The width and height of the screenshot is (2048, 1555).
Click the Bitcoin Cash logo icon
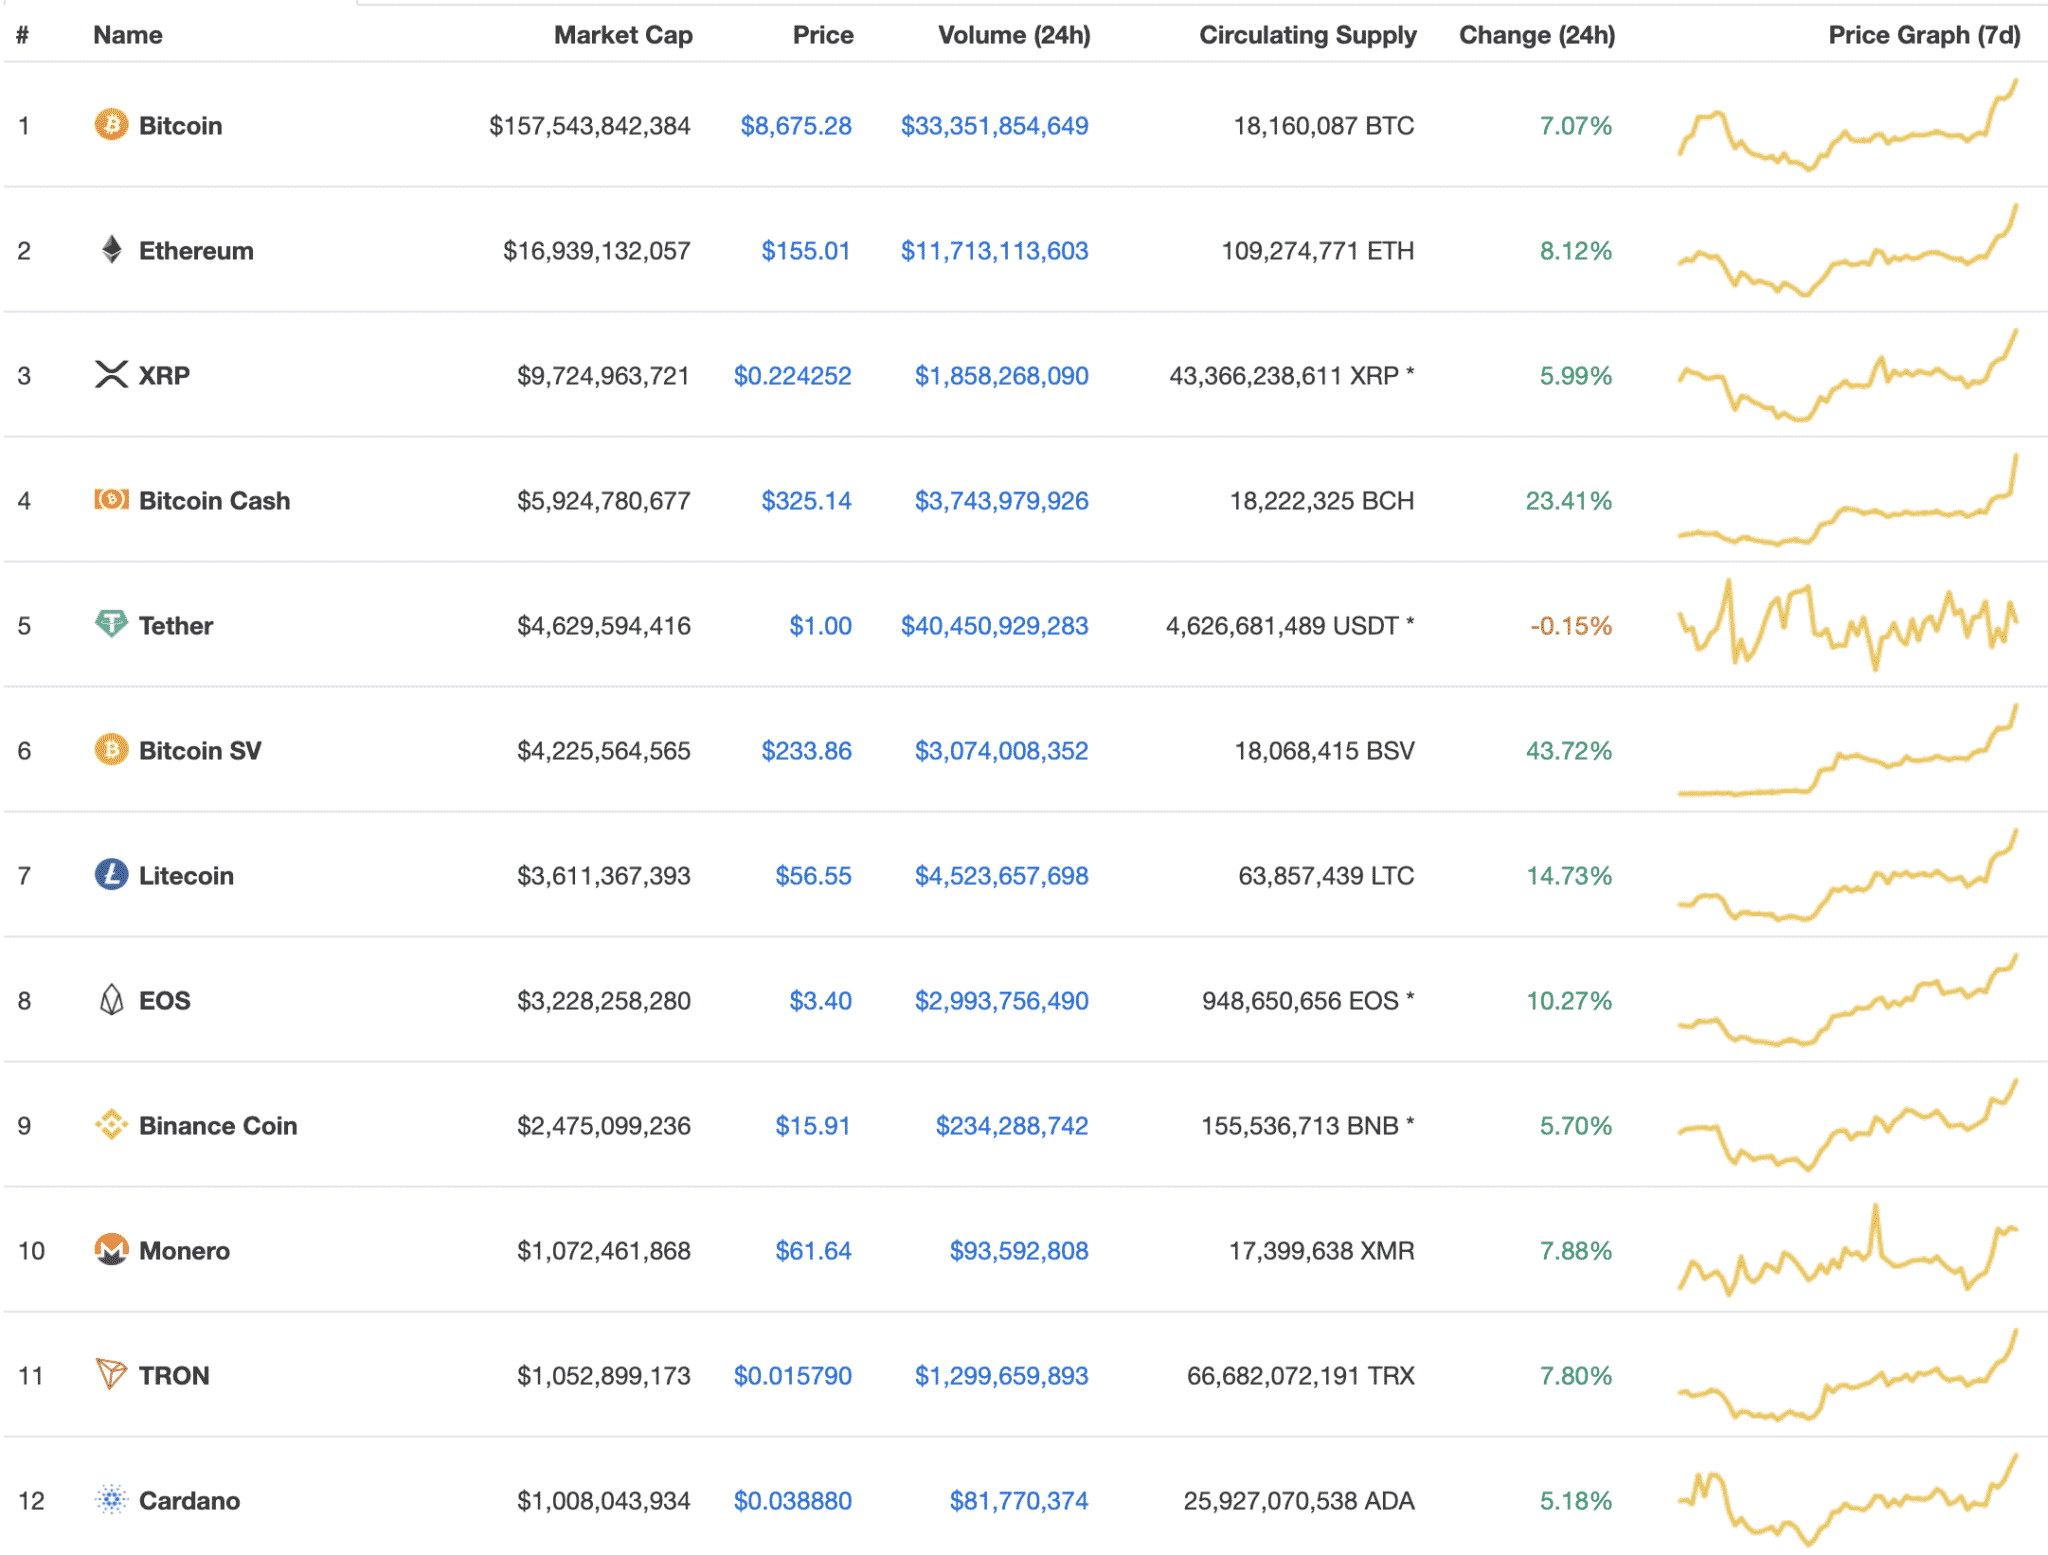(111, 499)
